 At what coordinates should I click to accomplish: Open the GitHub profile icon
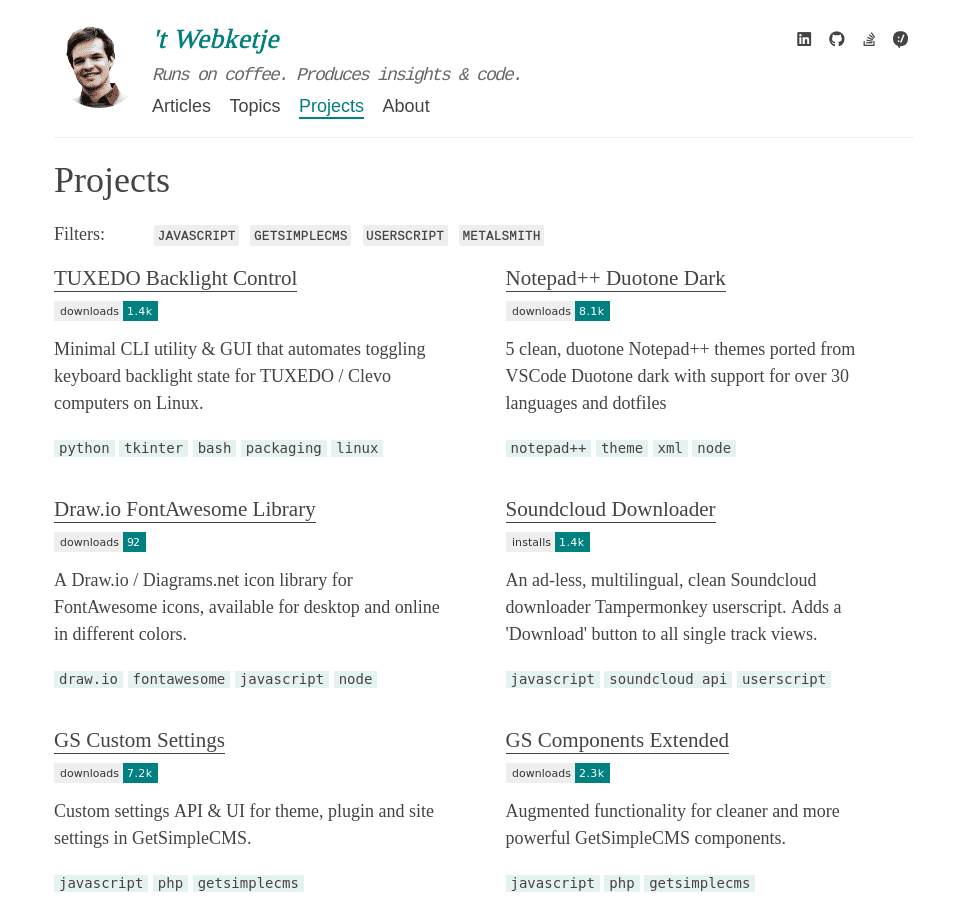(836, 39)
